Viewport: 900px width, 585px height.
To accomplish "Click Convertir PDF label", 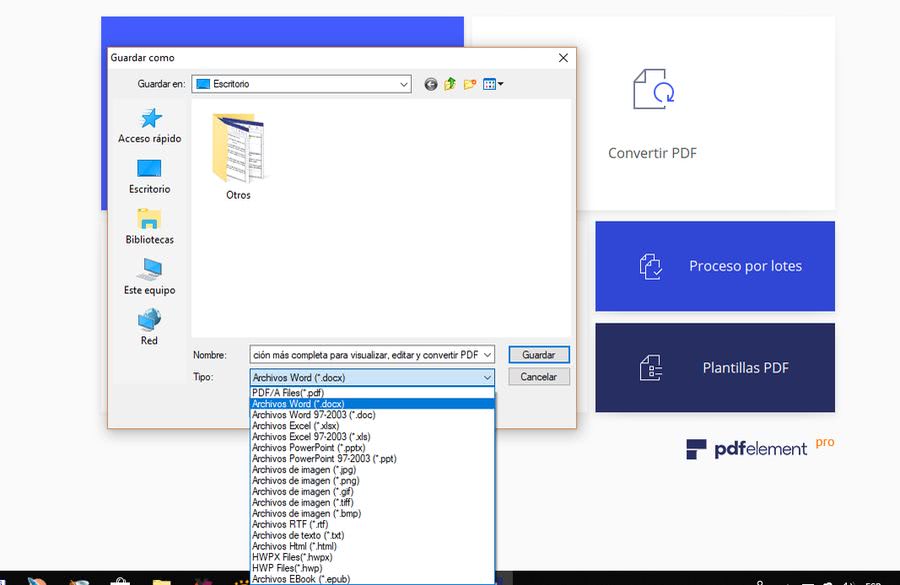I will tap(652, 153).
